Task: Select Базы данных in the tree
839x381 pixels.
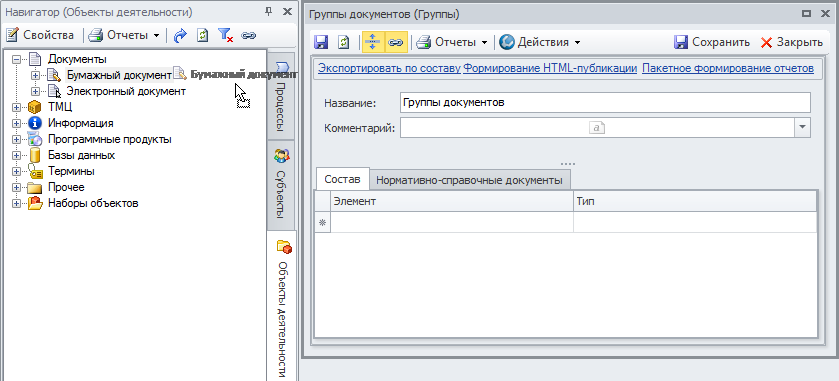Action: pos(81,155)
